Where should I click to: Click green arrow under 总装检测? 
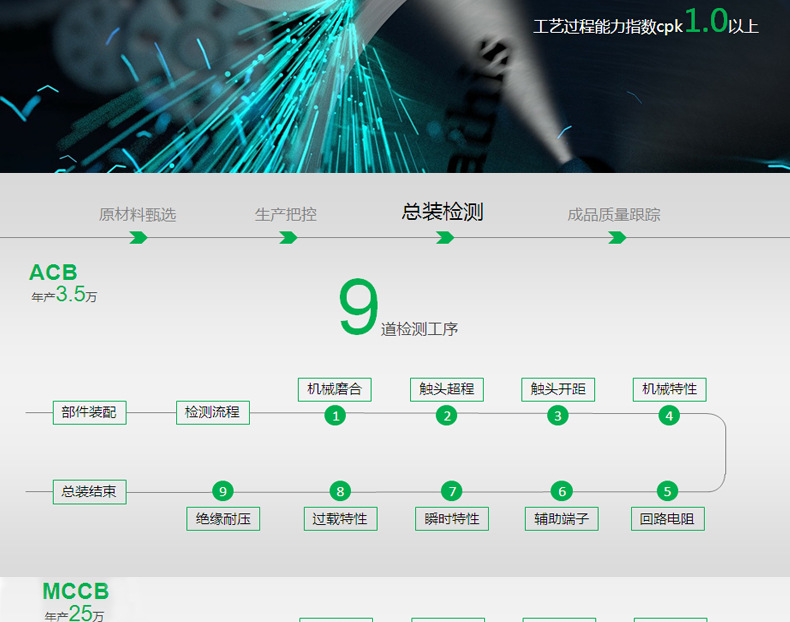point(445,237)
